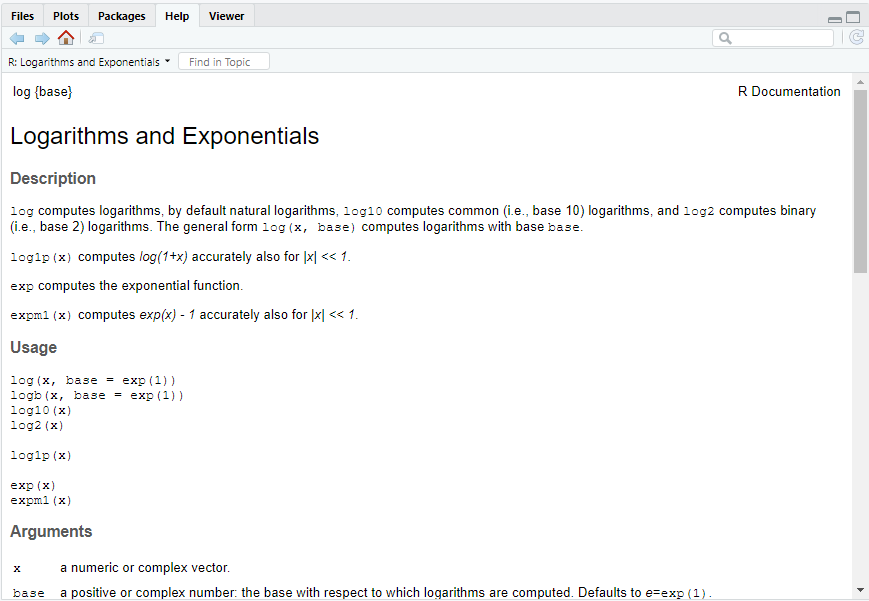Minimize the Help pane
Screen dimensions: 869x601
tap(835, 18)
